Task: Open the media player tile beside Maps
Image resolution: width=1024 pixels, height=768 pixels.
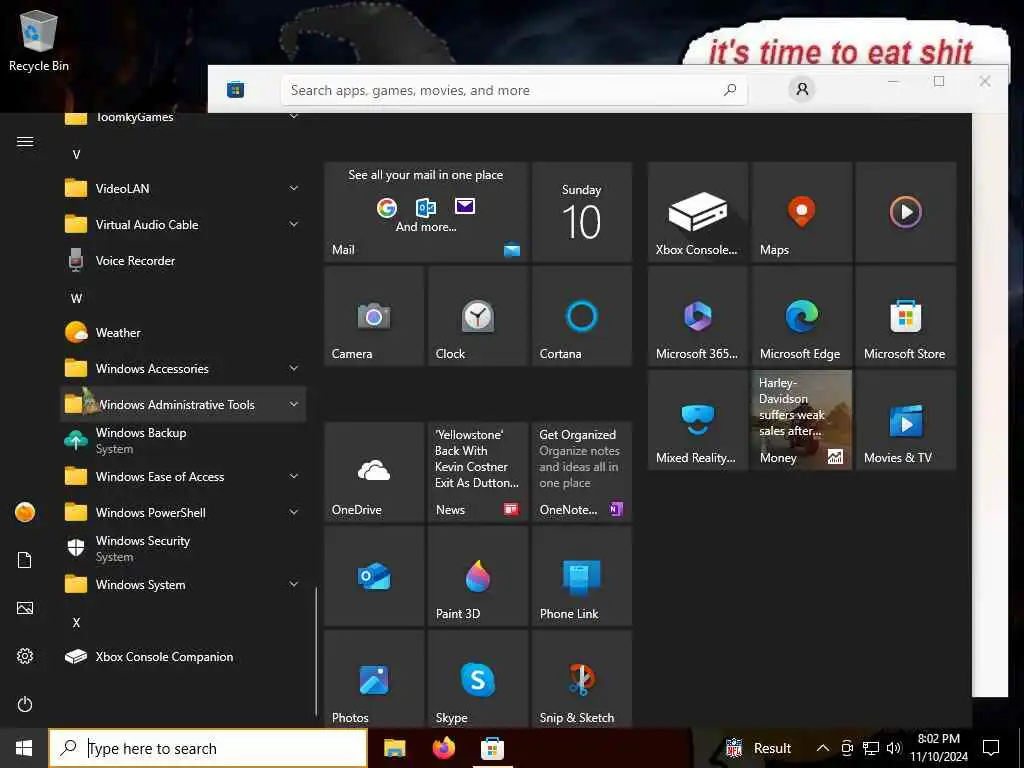Action: [905, 212]
